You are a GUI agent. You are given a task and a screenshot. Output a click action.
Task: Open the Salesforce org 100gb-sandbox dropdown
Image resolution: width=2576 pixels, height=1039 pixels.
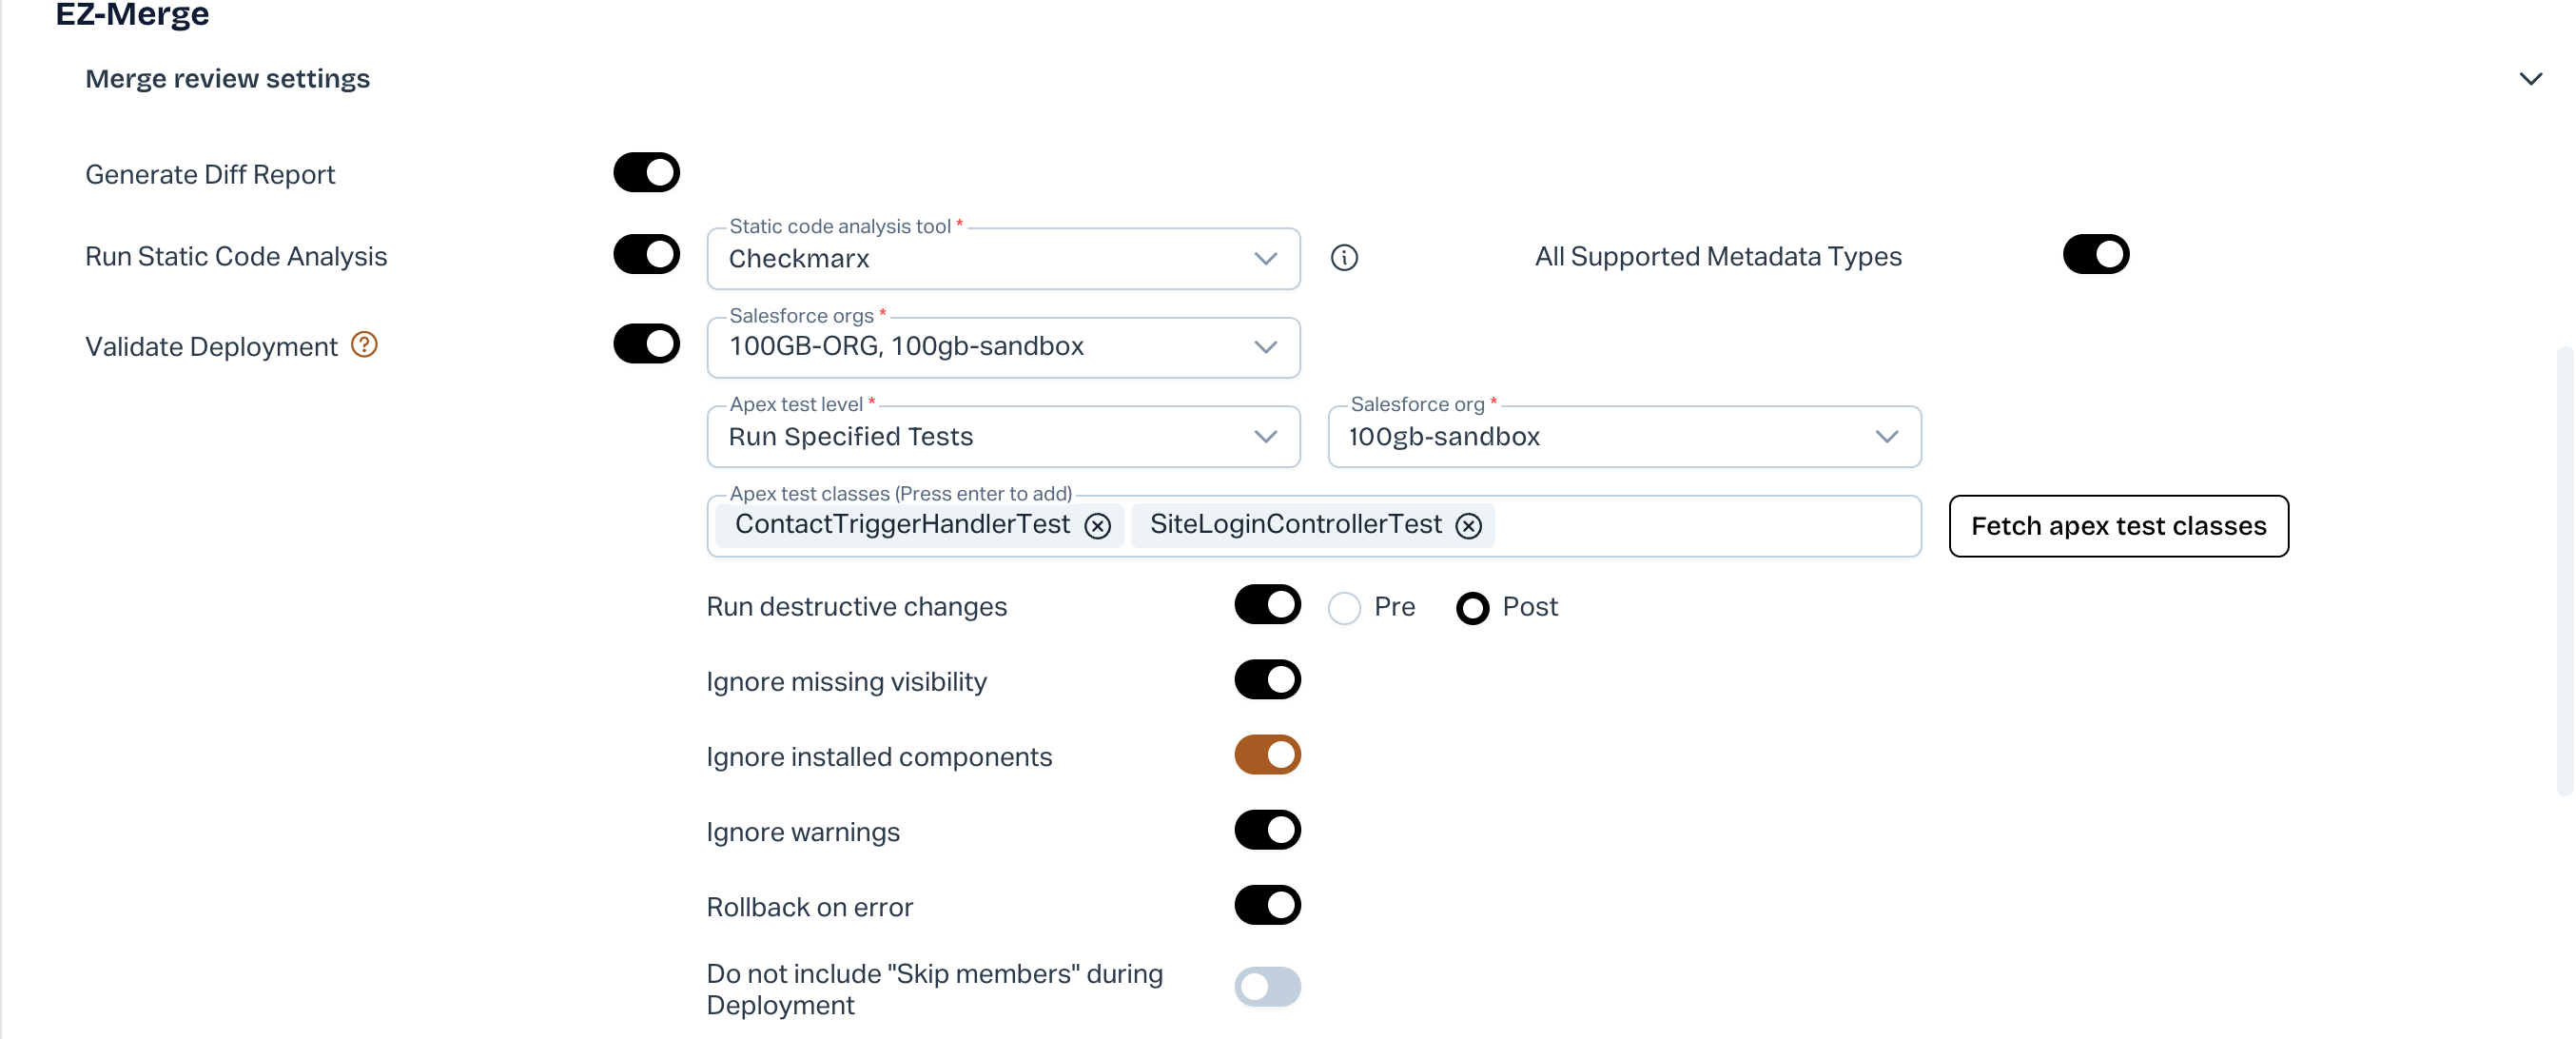[x=1623, y=436]
